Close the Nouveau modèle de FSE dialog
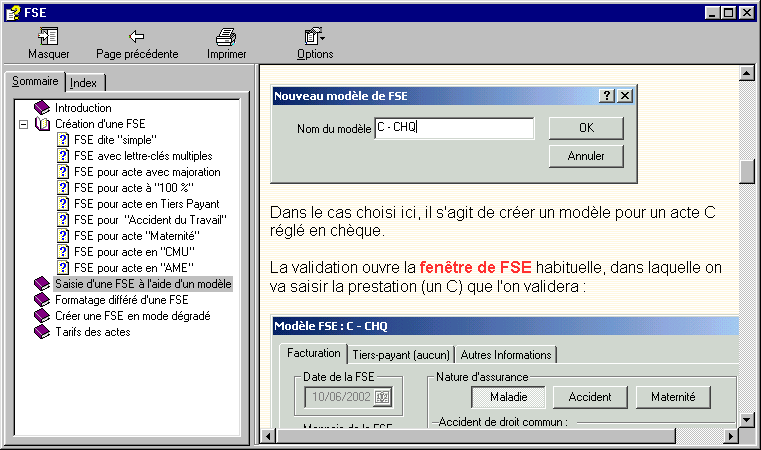 tap(625, 96)
